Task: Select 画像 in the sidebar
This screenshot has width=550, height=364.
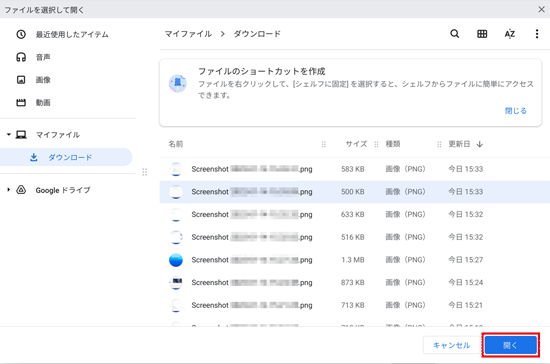Action: pyautogui.click(x=43, y=80)
